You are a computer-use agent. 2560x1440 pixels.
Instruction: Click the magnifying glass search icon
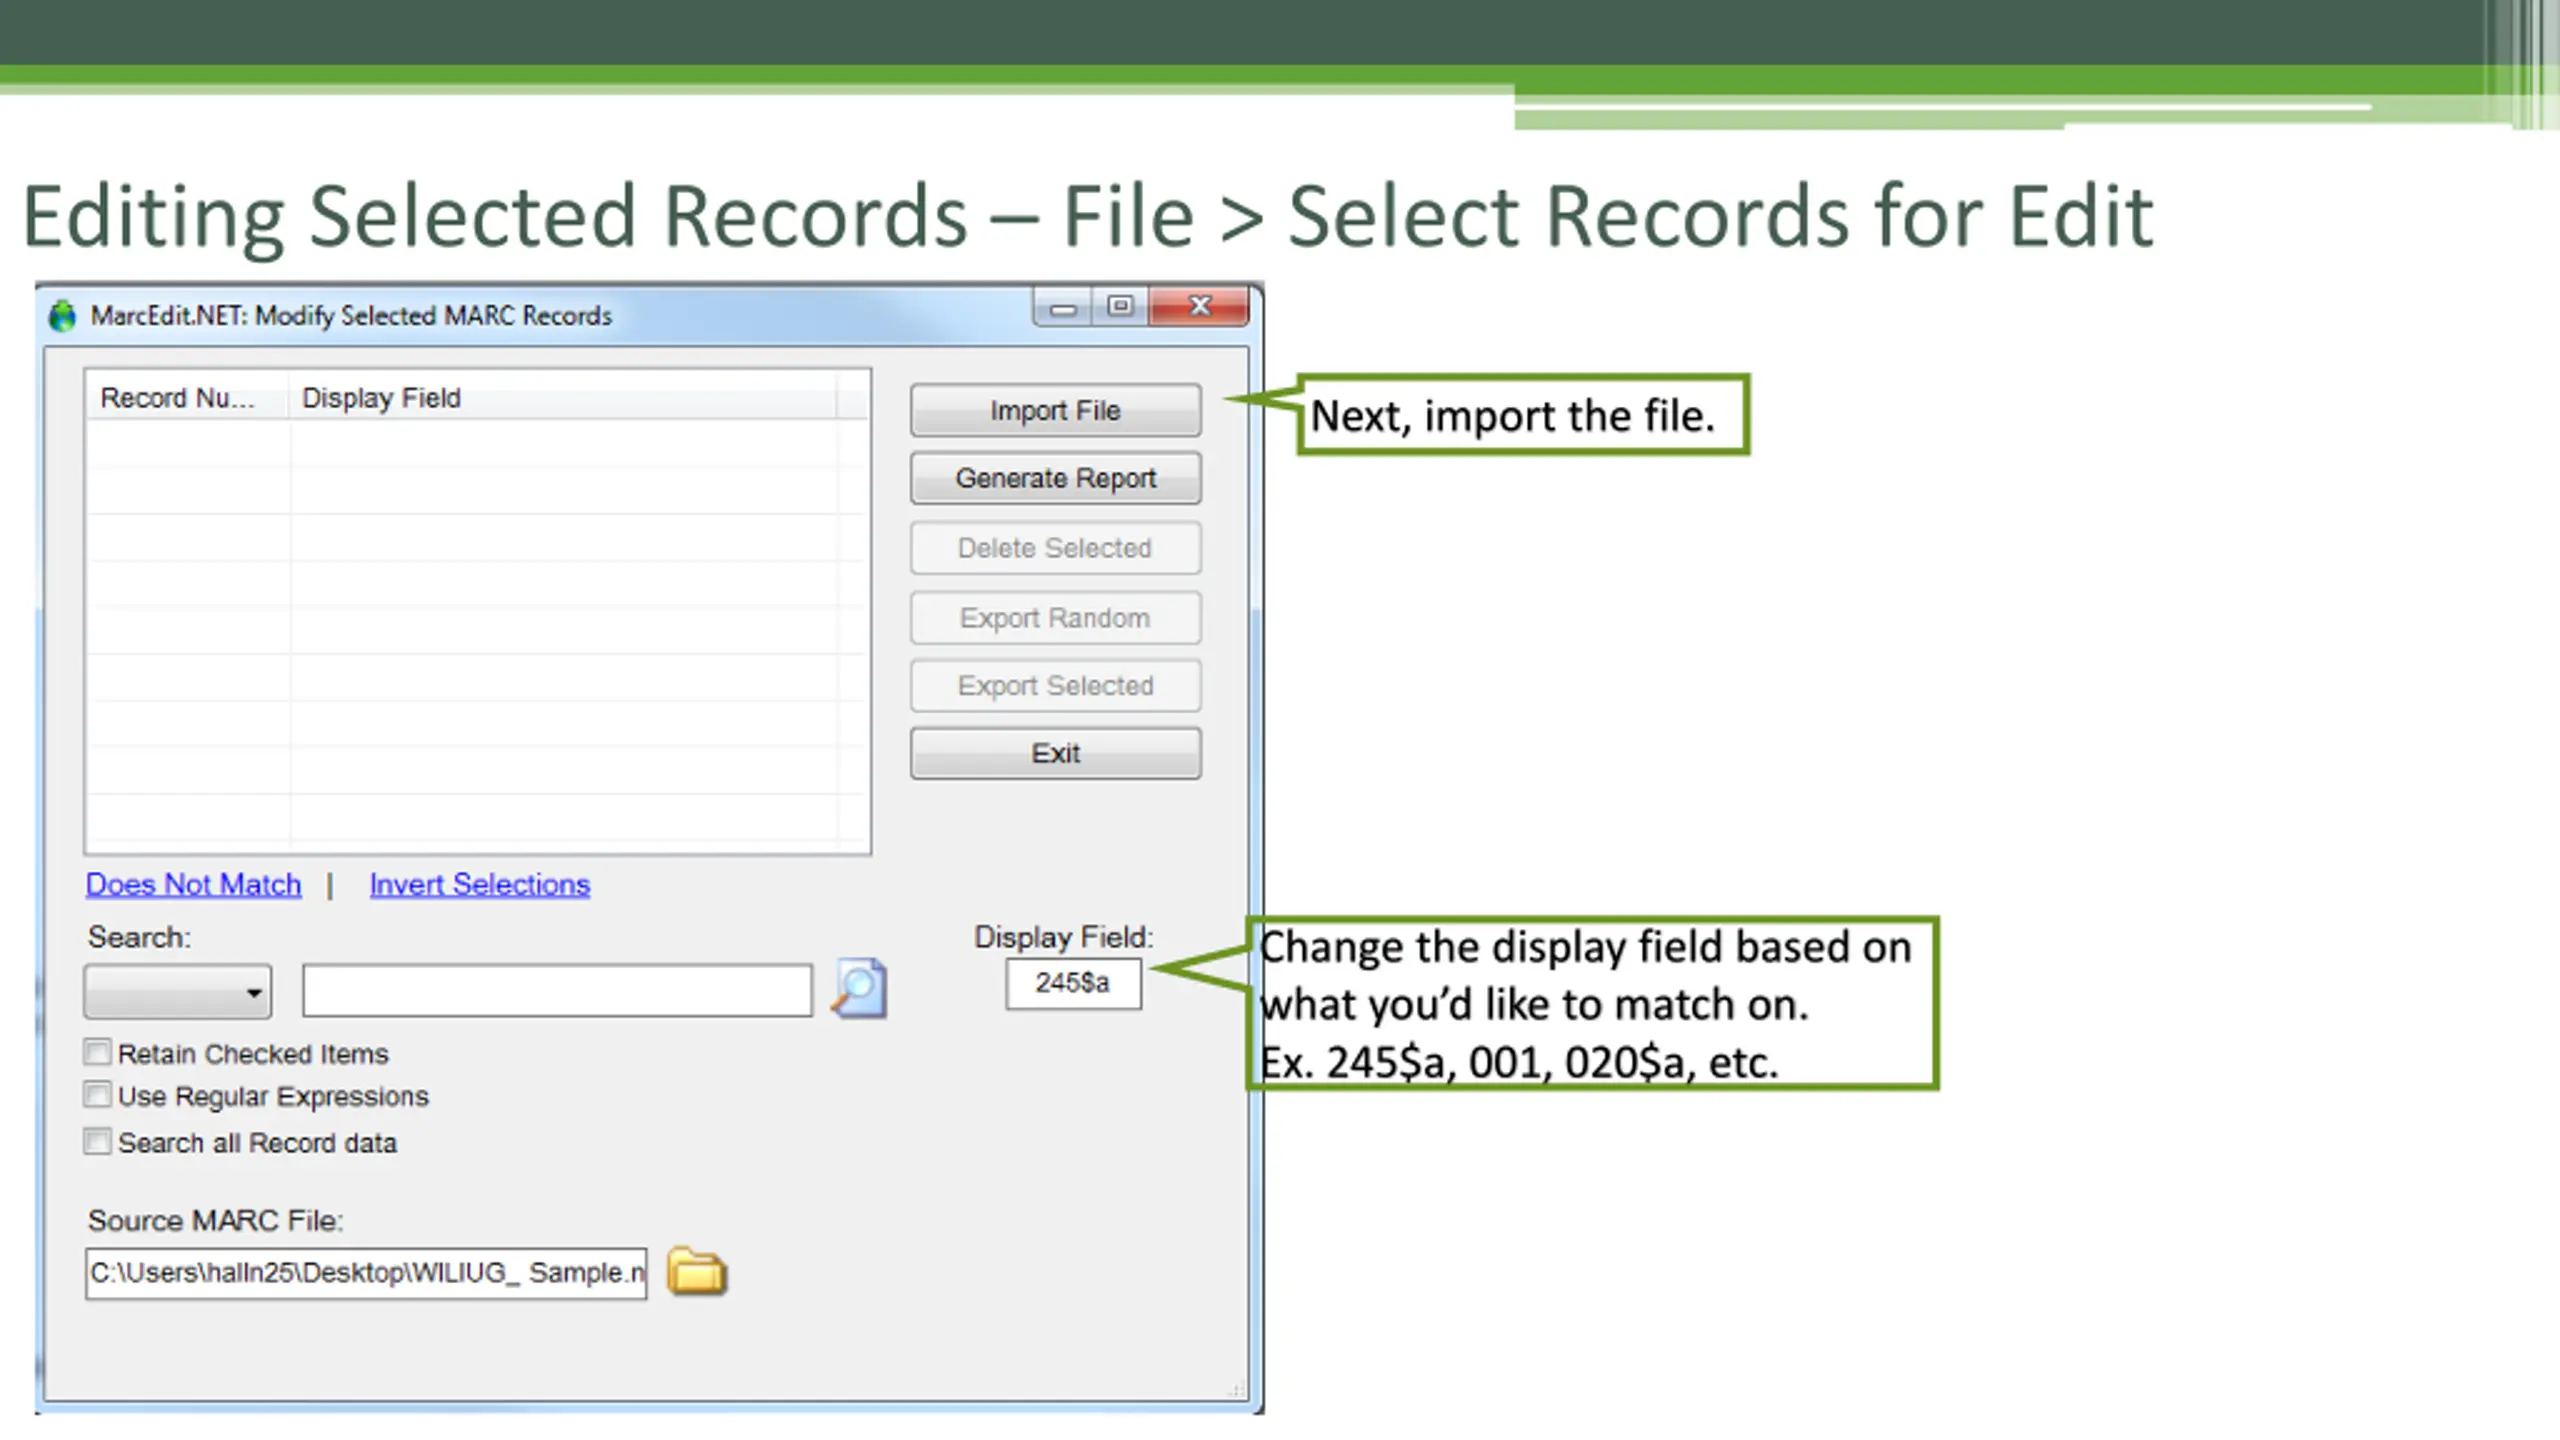coord(859,989)
